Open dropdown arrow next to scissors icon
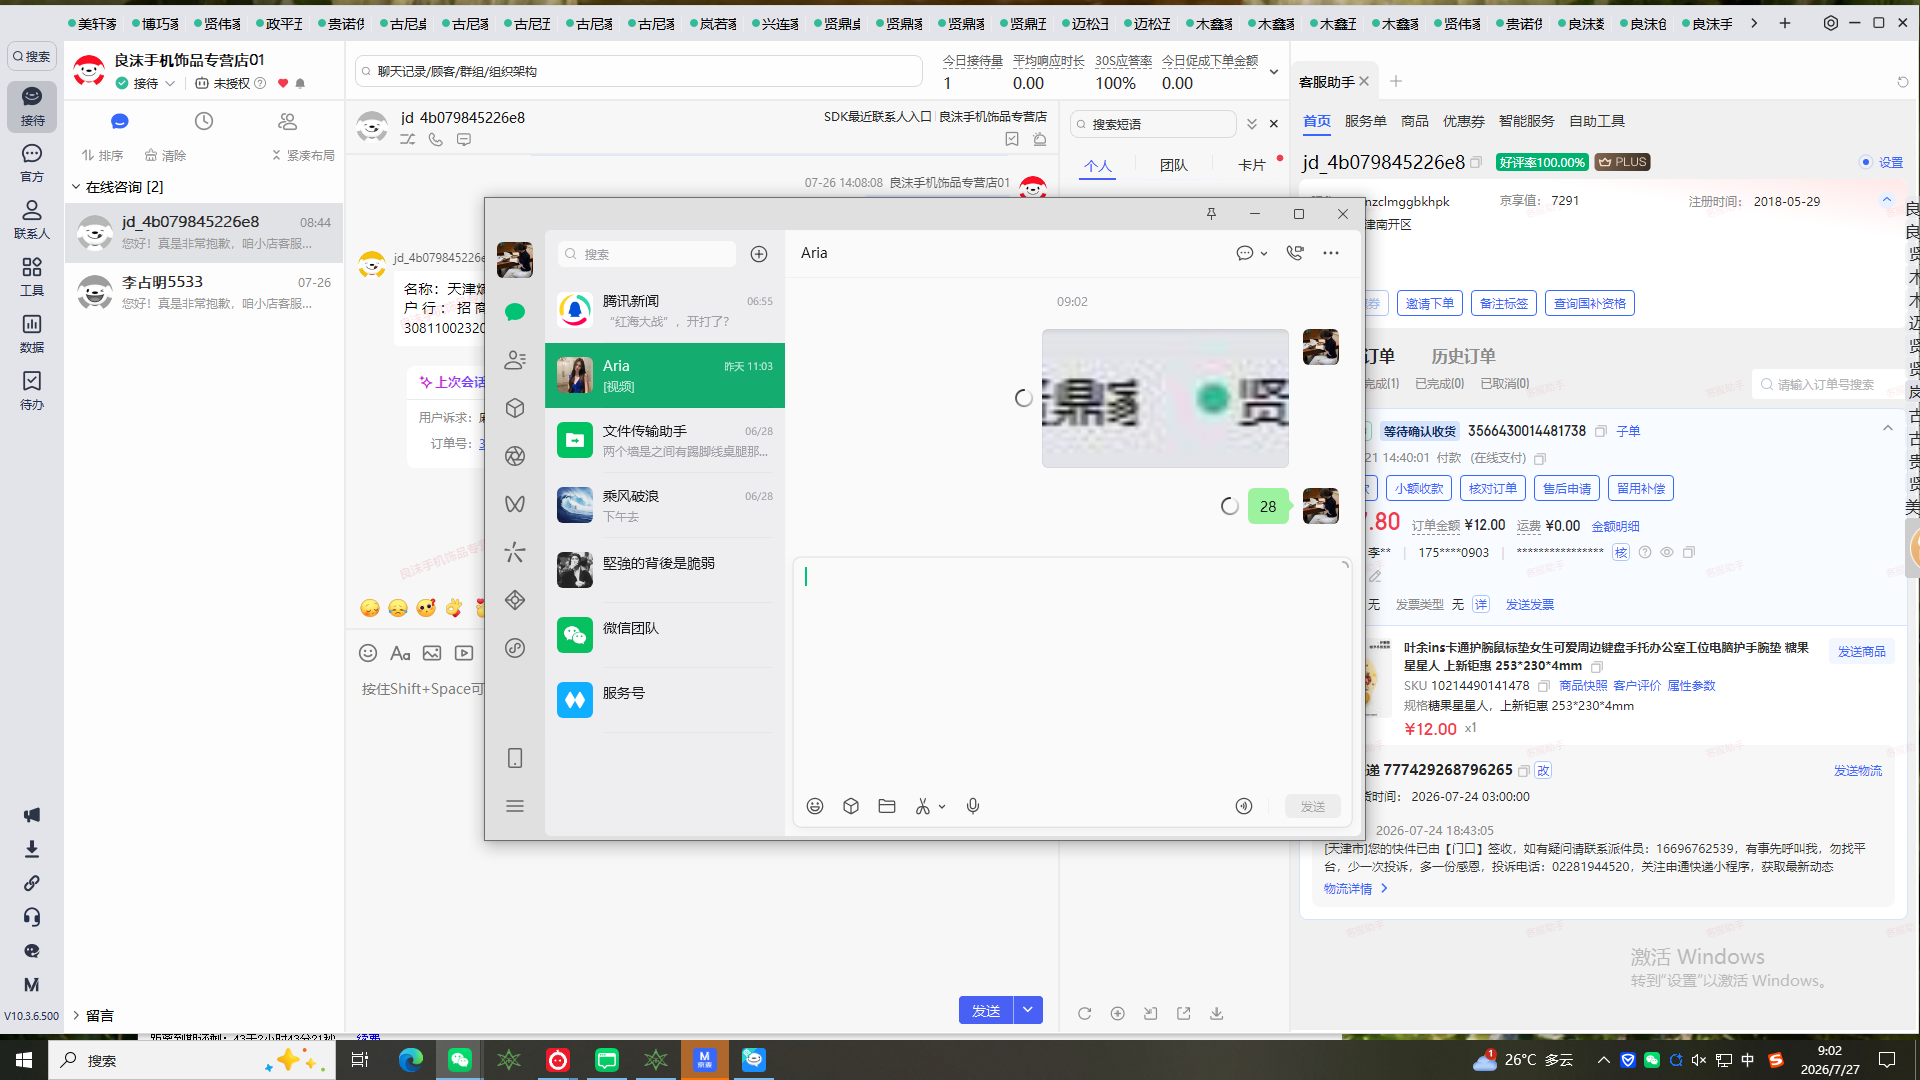This screenshot has height=1080, width=1920. (x=942, y=807)
